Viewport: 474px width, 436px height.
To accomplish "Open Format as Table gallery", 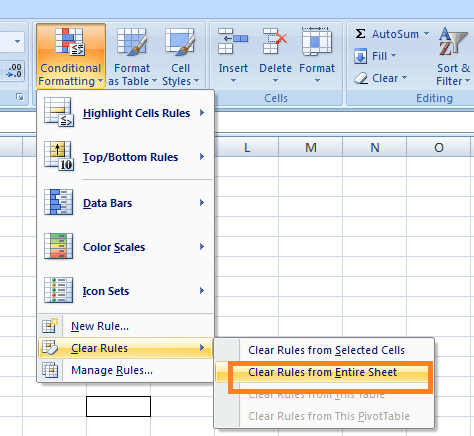I will (132, 57).
